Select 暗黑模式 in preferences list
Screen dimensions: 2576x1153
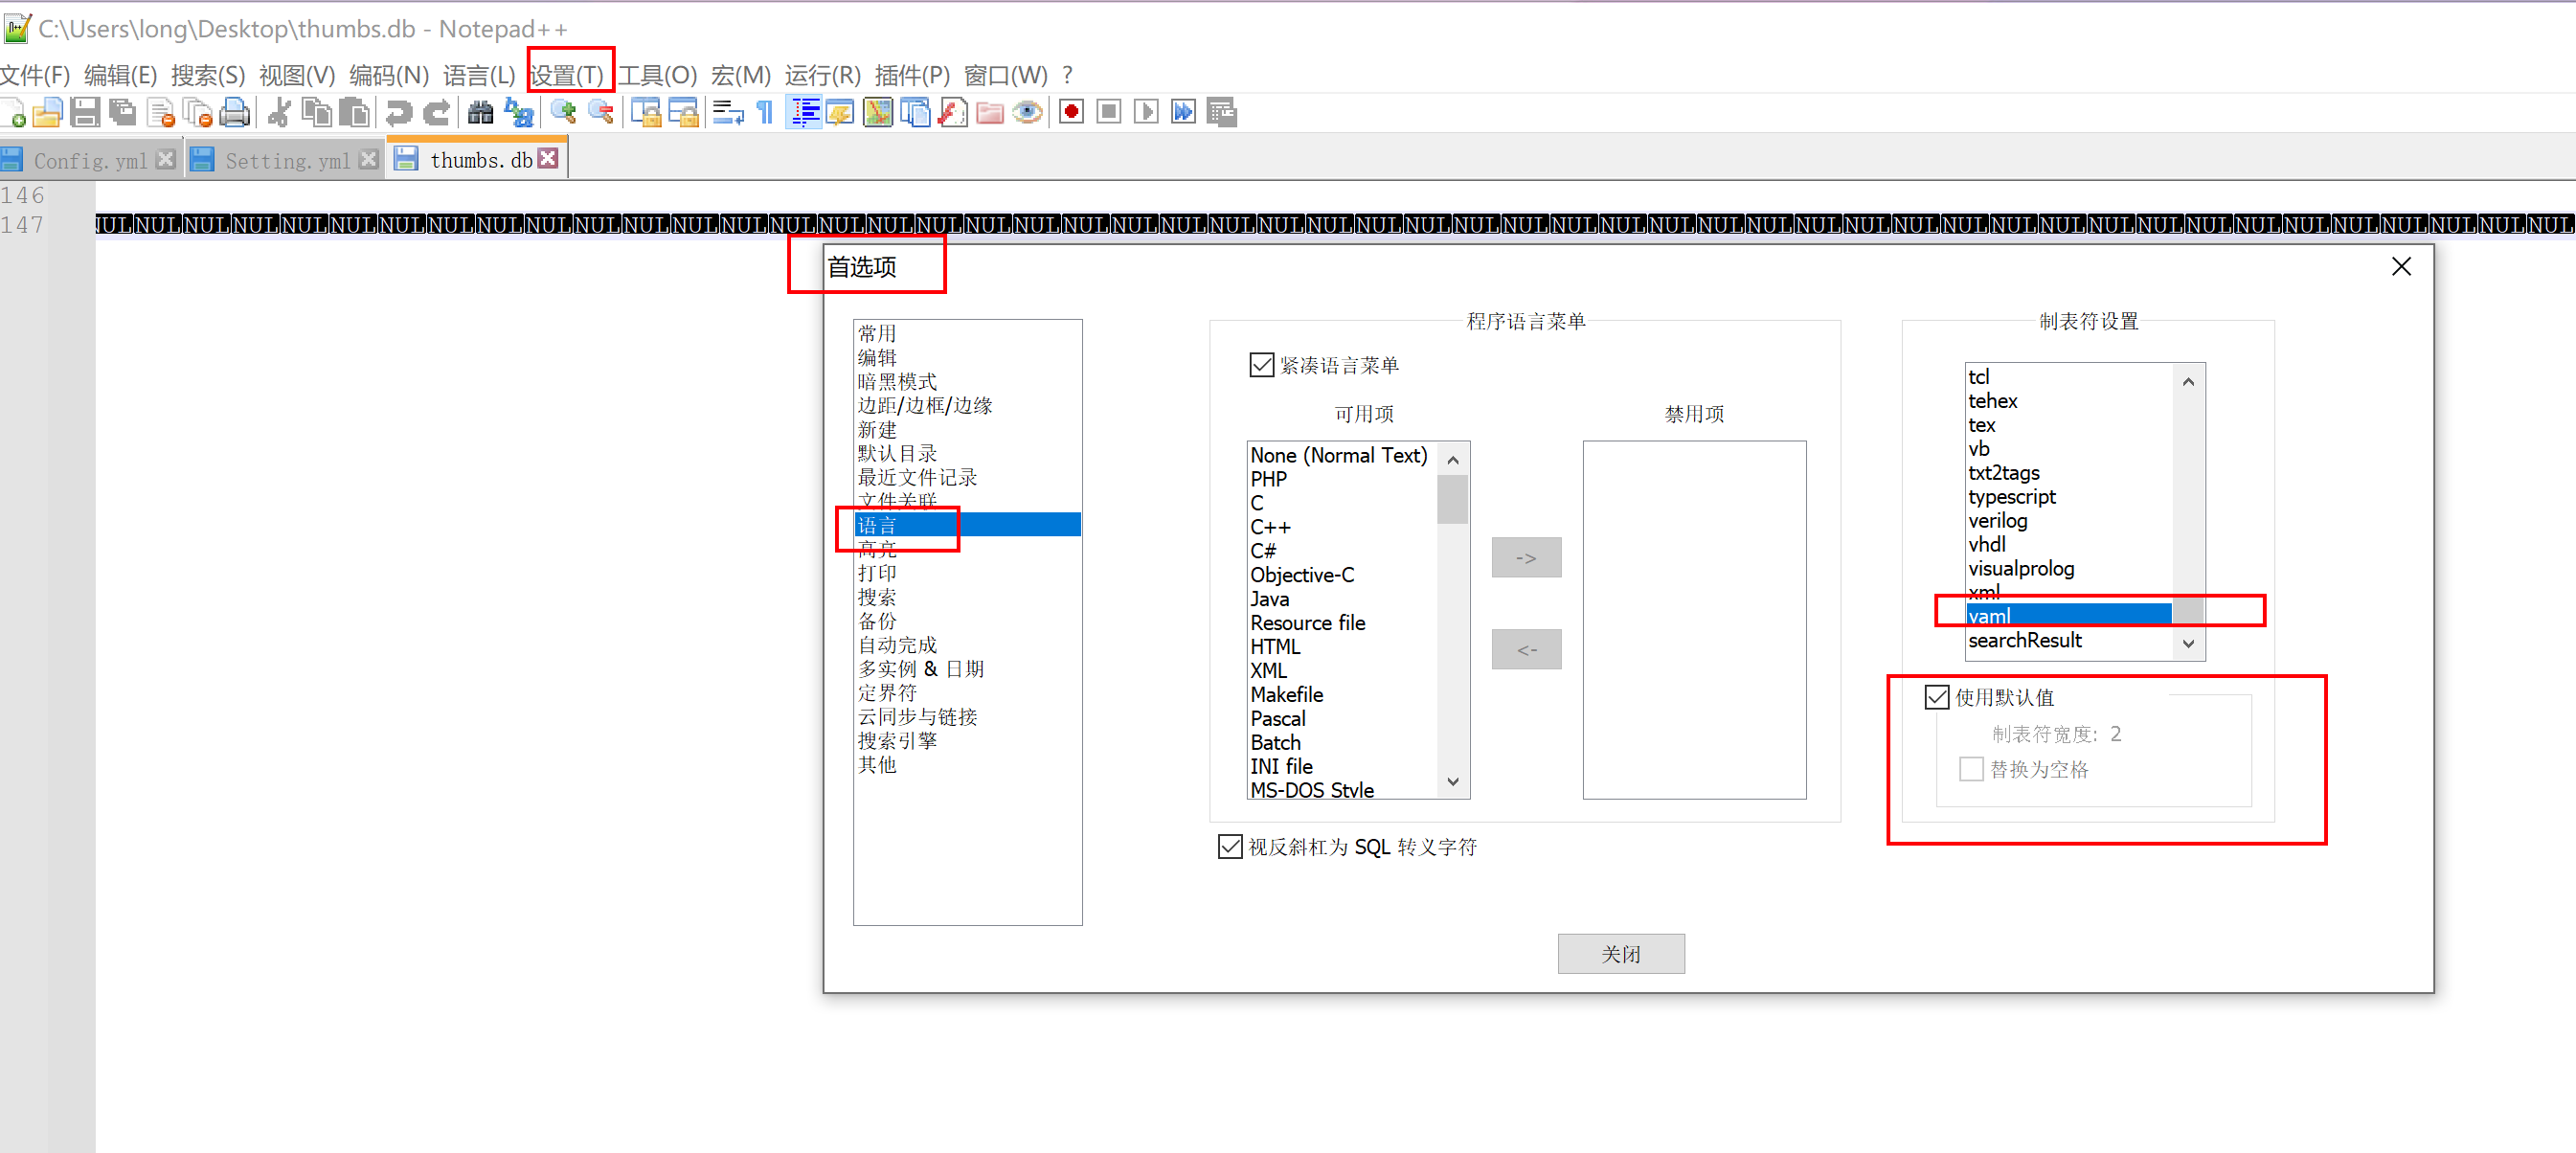tap(897, 381)
